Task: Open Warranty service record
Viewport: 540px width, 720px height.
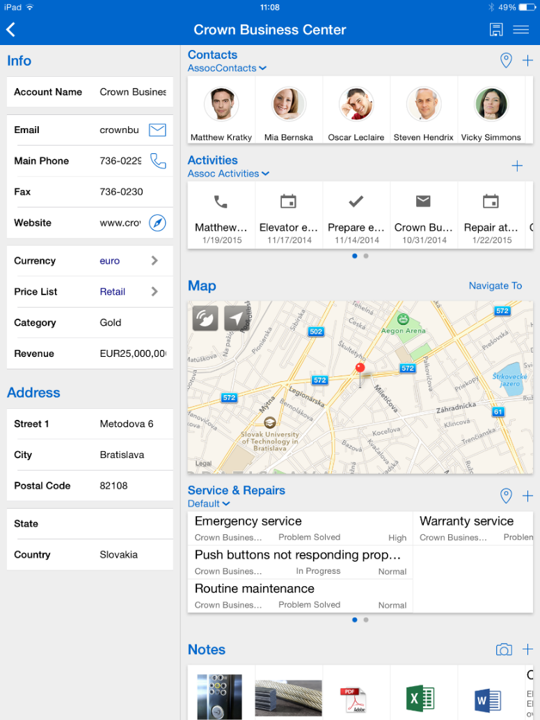Action: [473, 529]
